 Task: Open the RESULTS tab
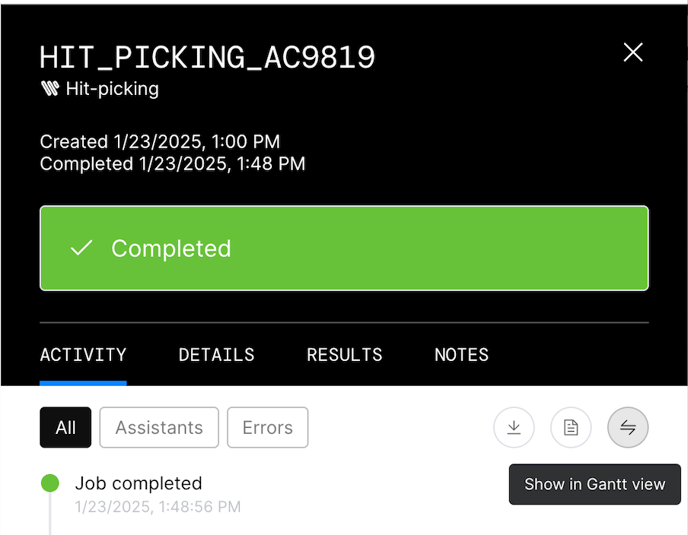(x=344, y=355)
